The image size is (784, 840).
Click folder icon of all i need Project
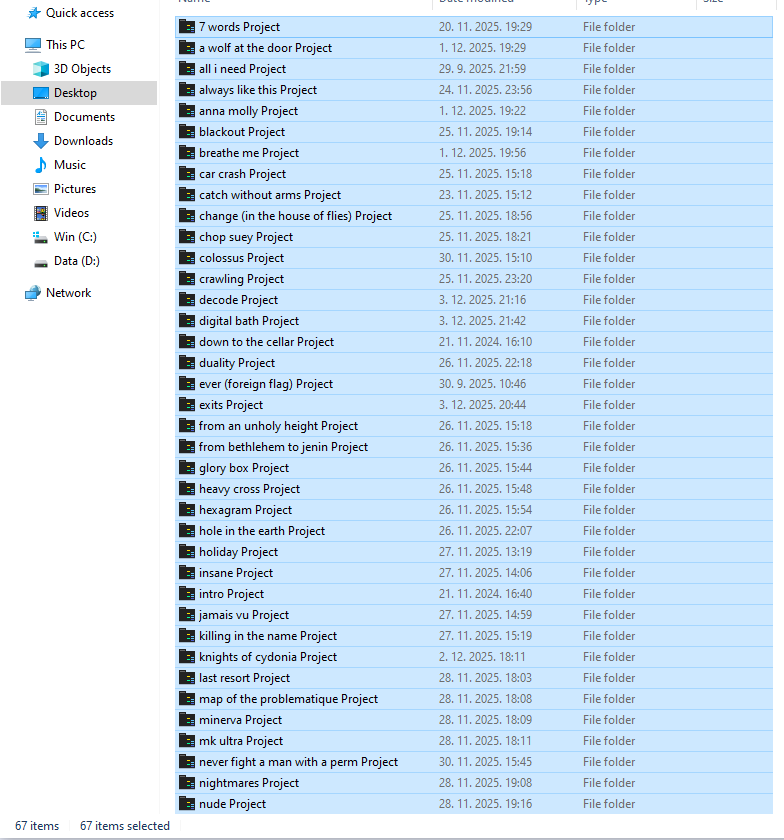pyautogui.click(x=187, y=69)
